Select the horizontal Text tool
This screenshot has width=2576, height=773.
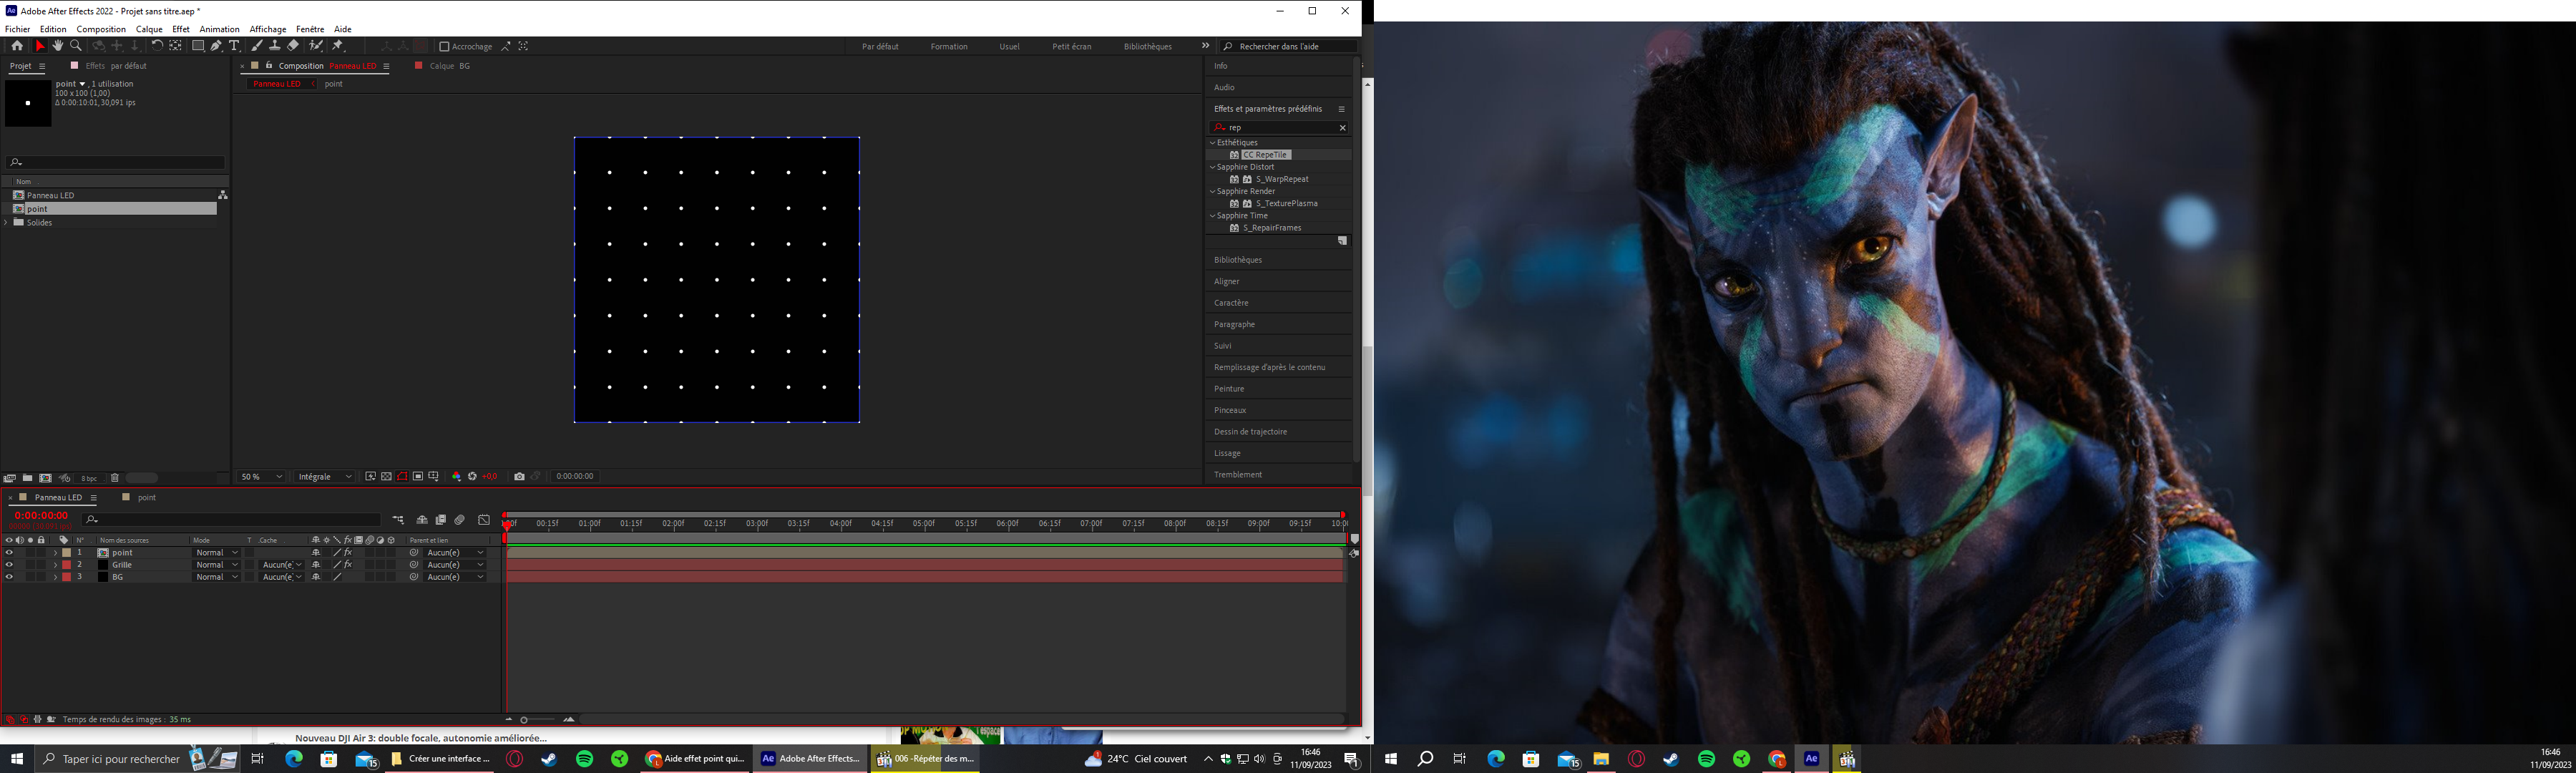235,46
